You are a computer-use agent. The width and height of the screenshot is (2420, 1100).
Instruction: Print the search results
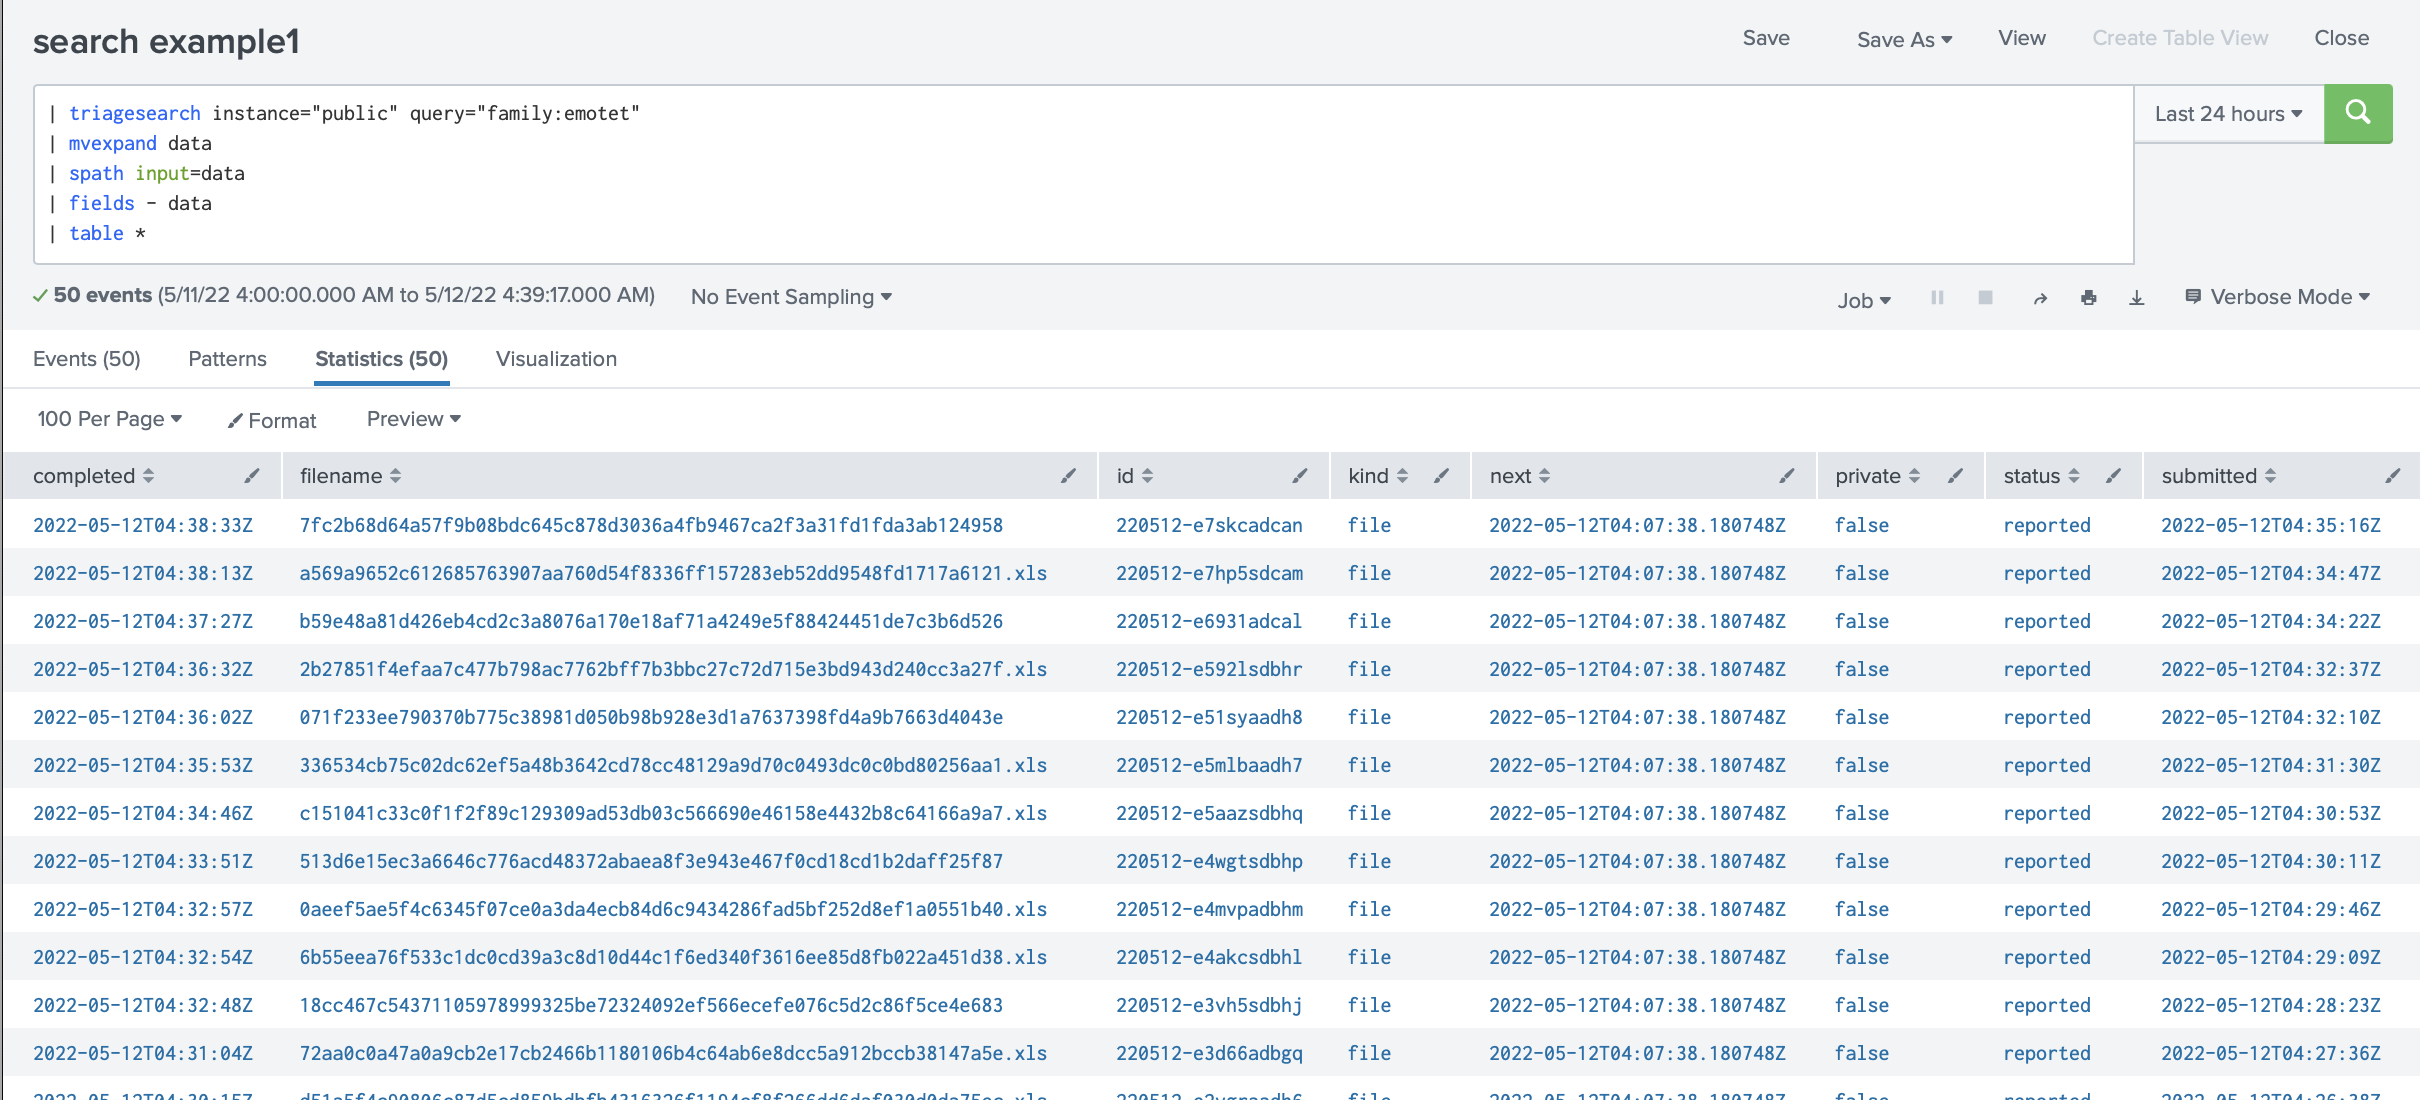pyautogui.click(x=2088, y=298)
